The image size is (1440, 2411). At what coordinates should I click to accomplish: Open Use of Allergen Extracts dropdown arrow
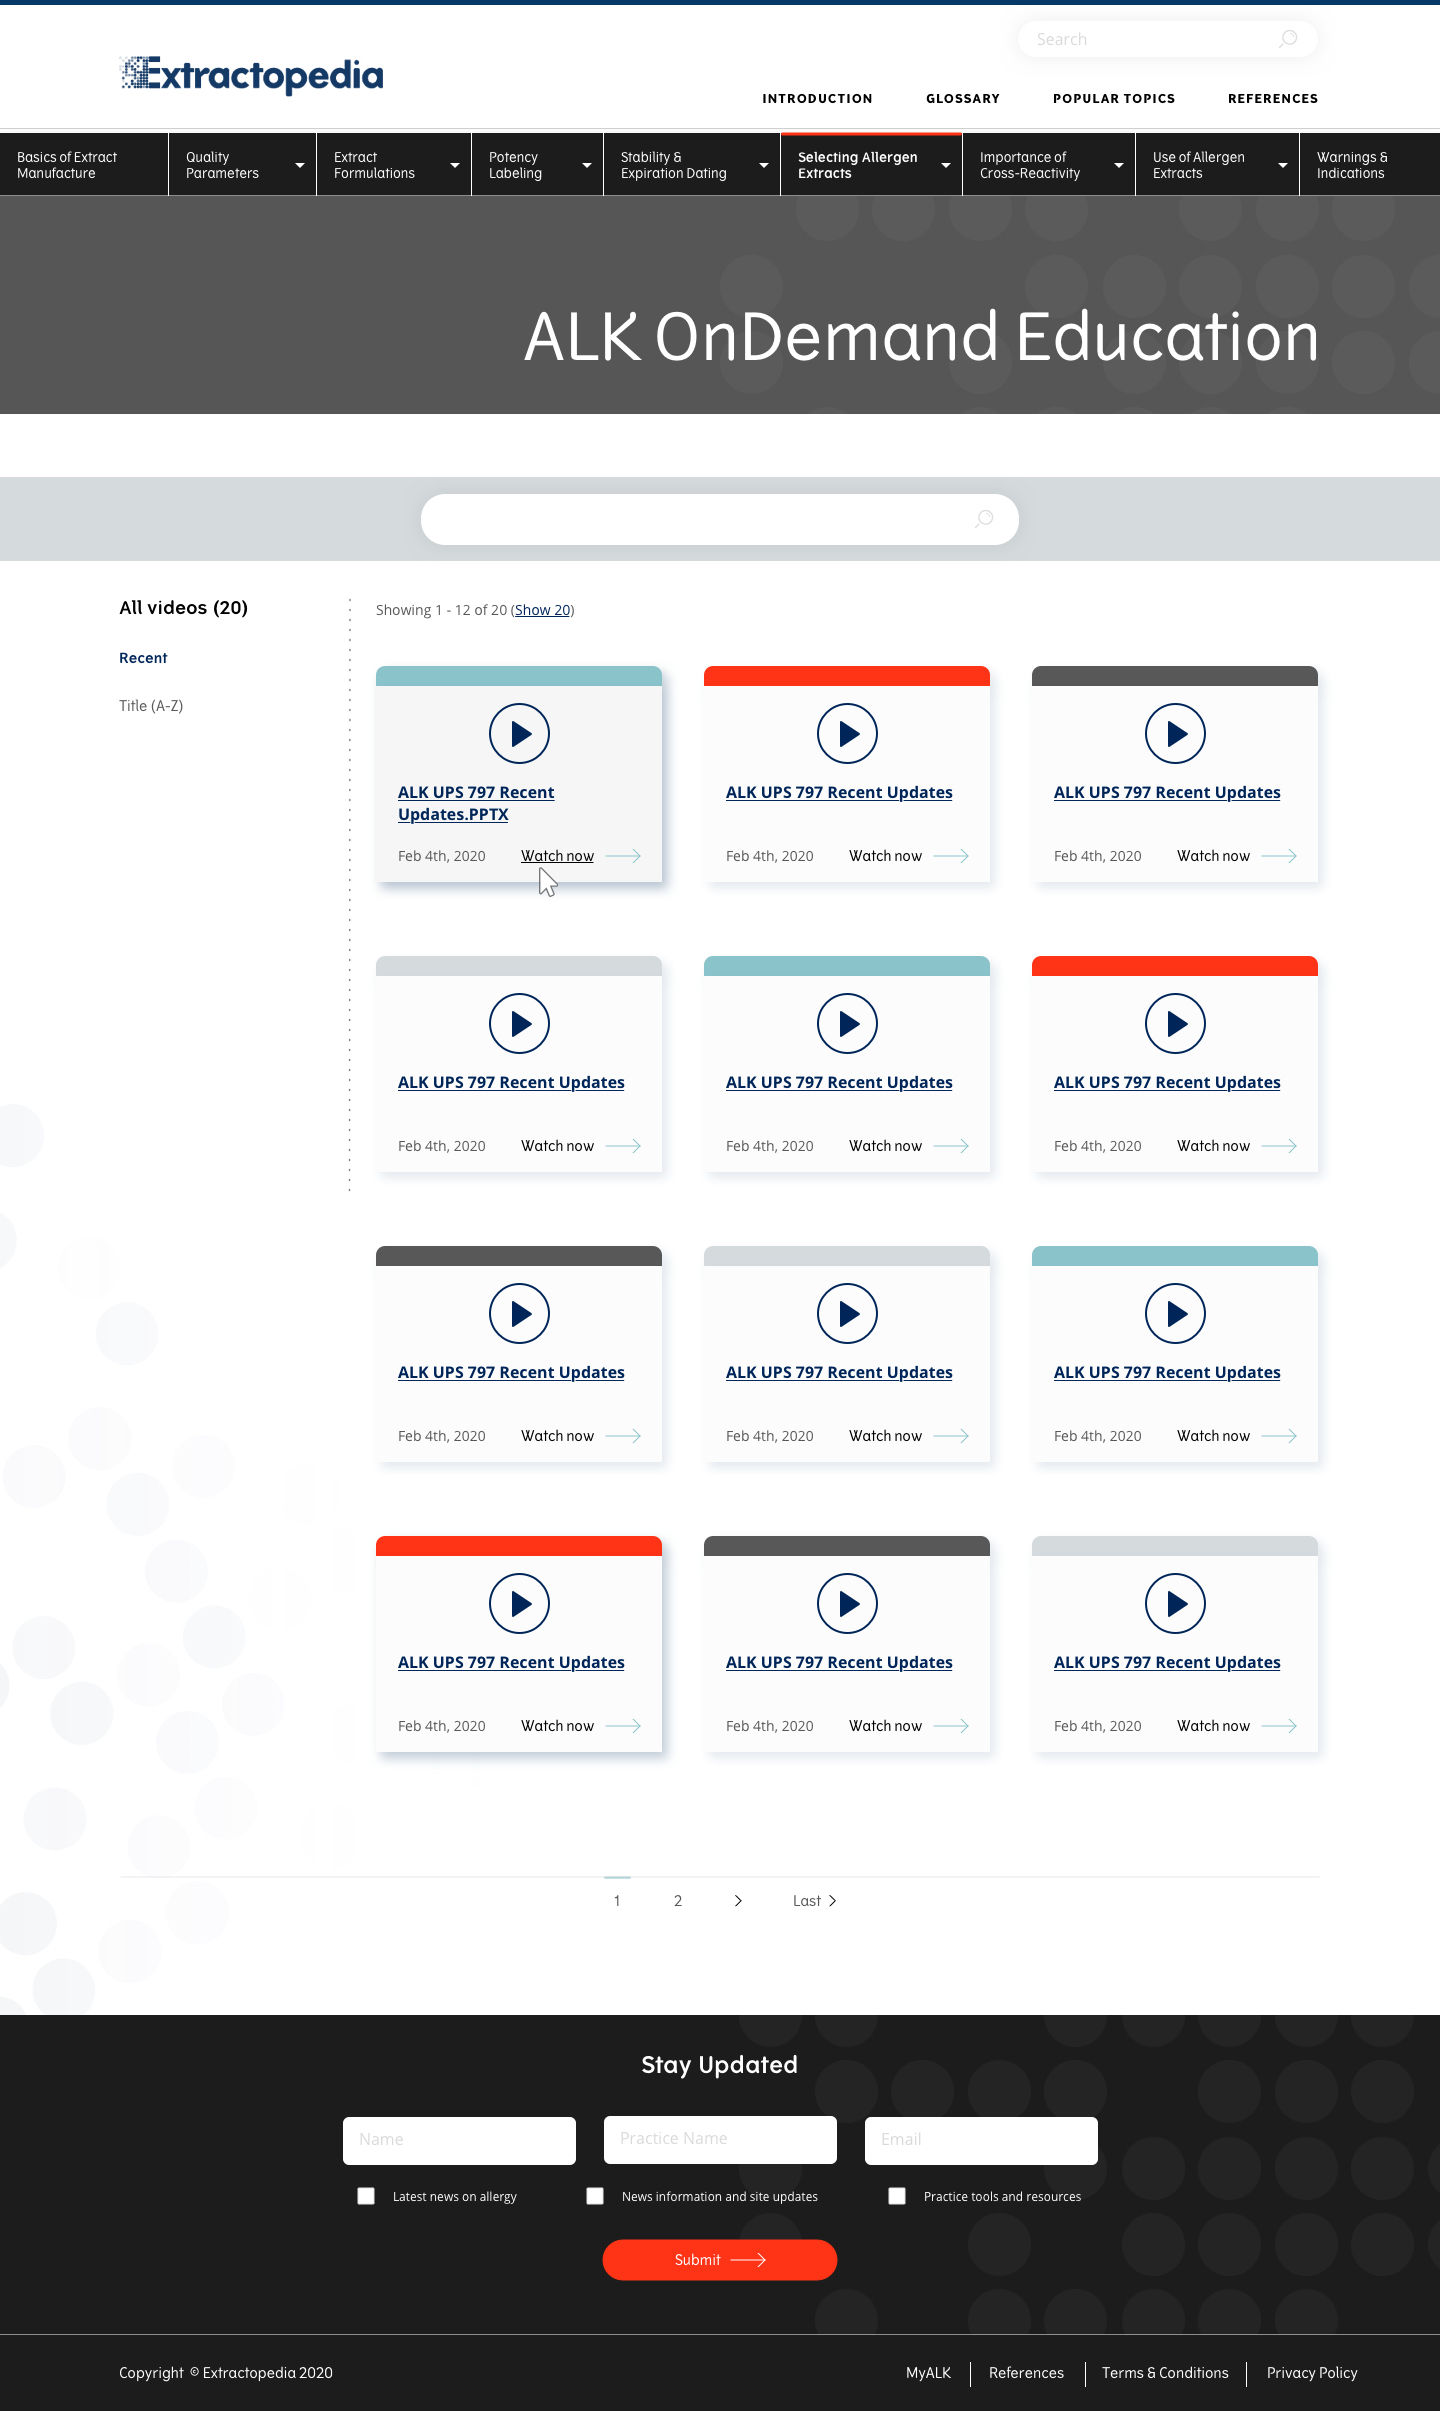(1283, 165)
